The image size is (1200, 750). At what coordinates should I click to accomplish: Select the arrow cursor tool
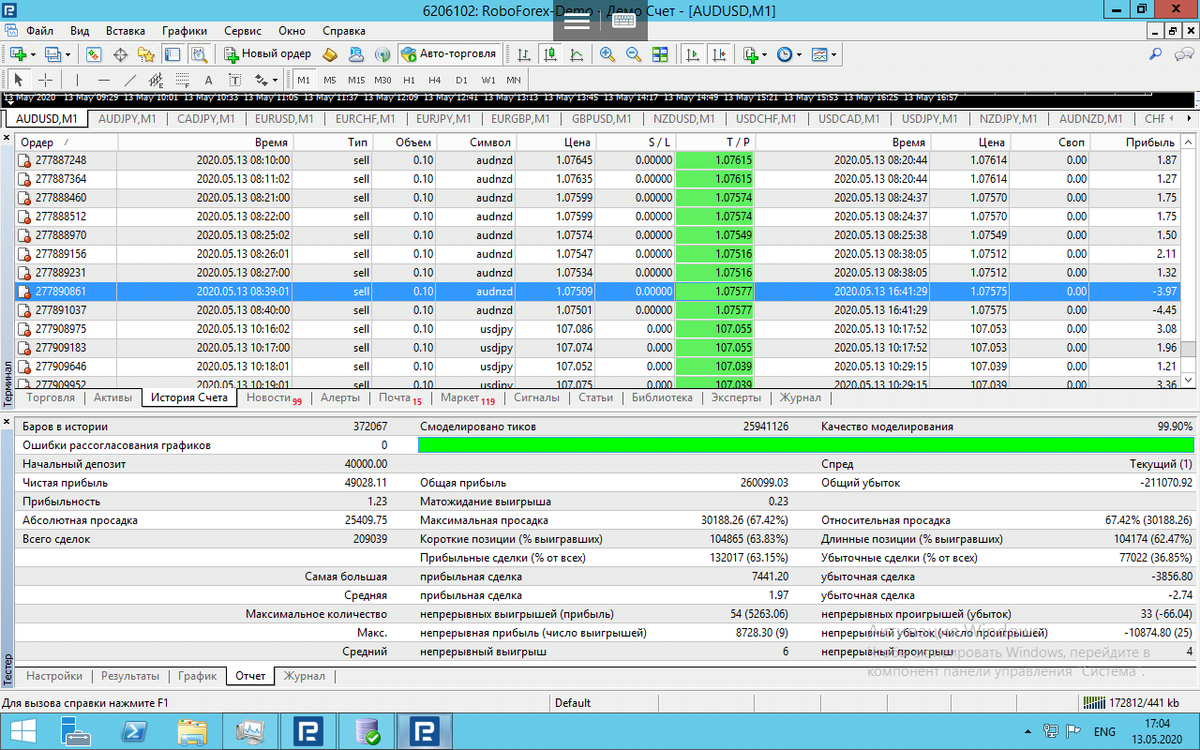coord(19,80)
